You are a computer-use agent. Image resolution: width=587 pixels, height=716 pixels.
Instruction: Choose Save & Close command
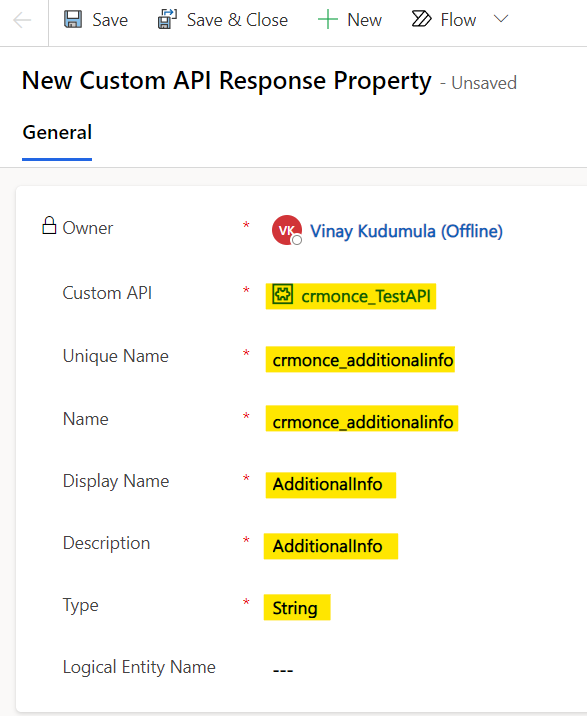[238, 20]
